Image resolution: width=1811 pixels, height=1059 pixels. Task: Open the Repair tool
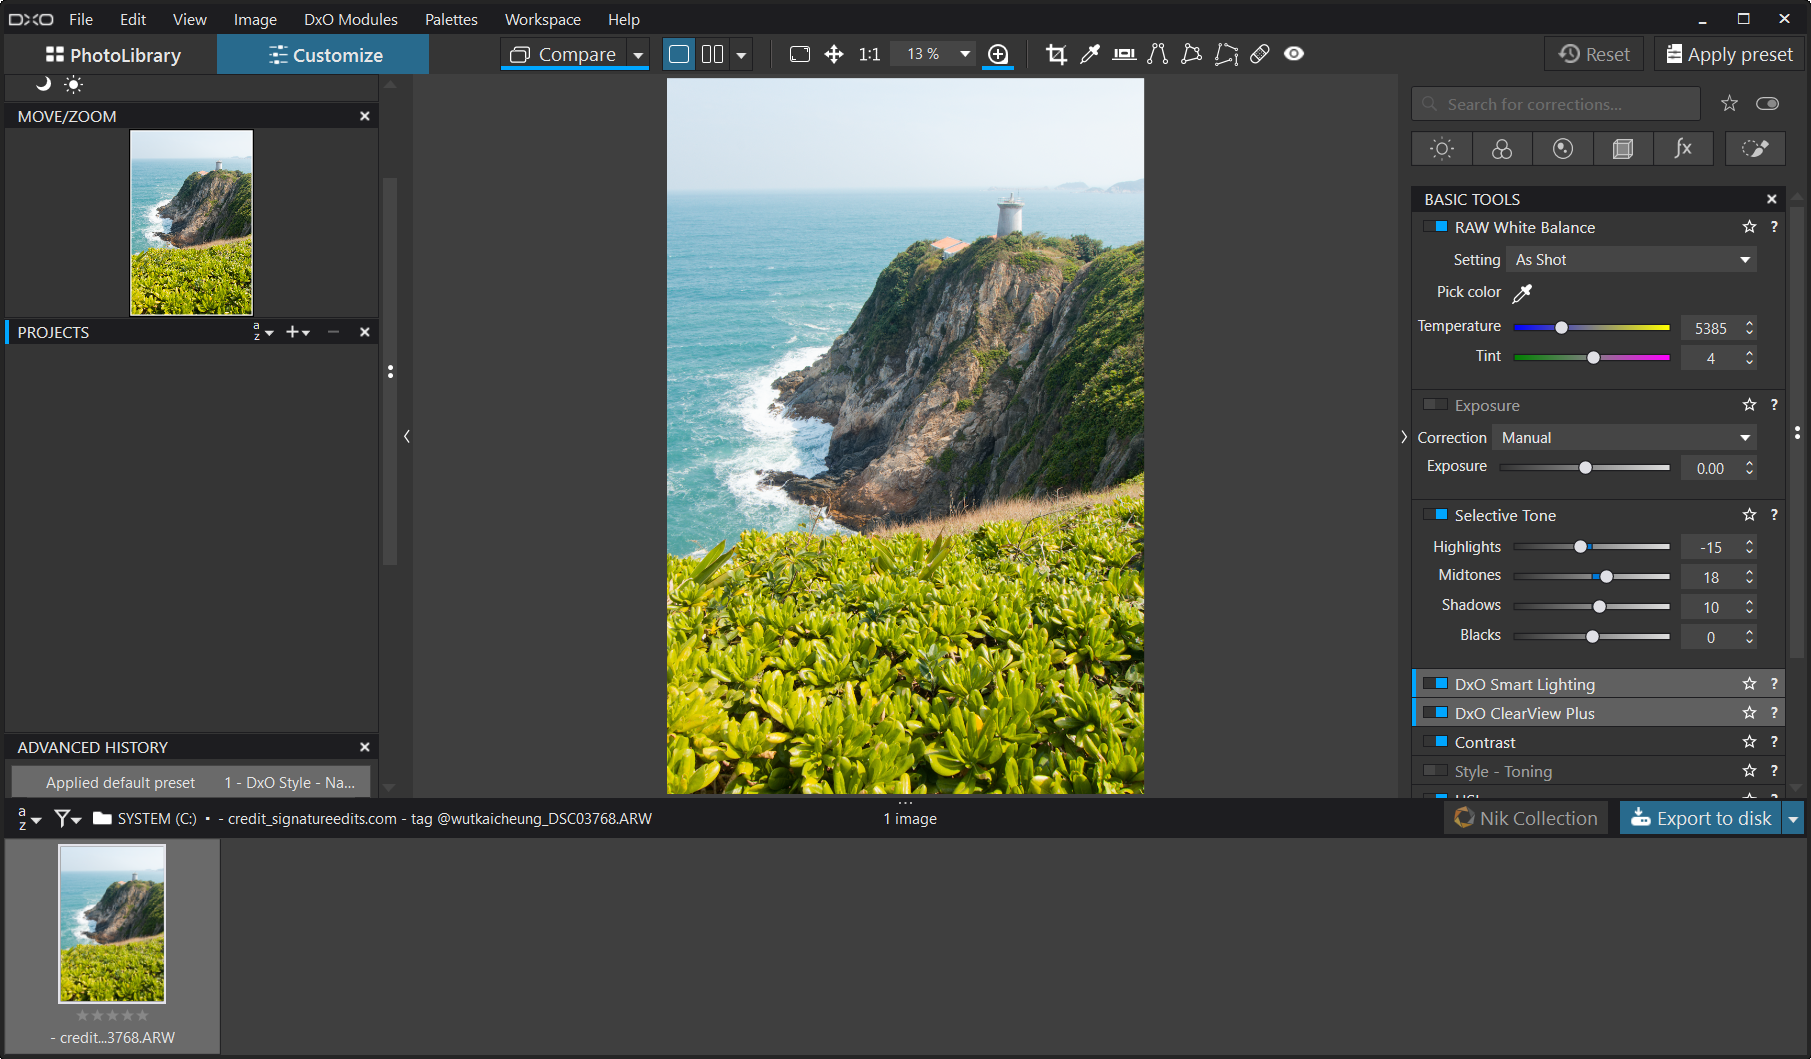(1259, 54)
